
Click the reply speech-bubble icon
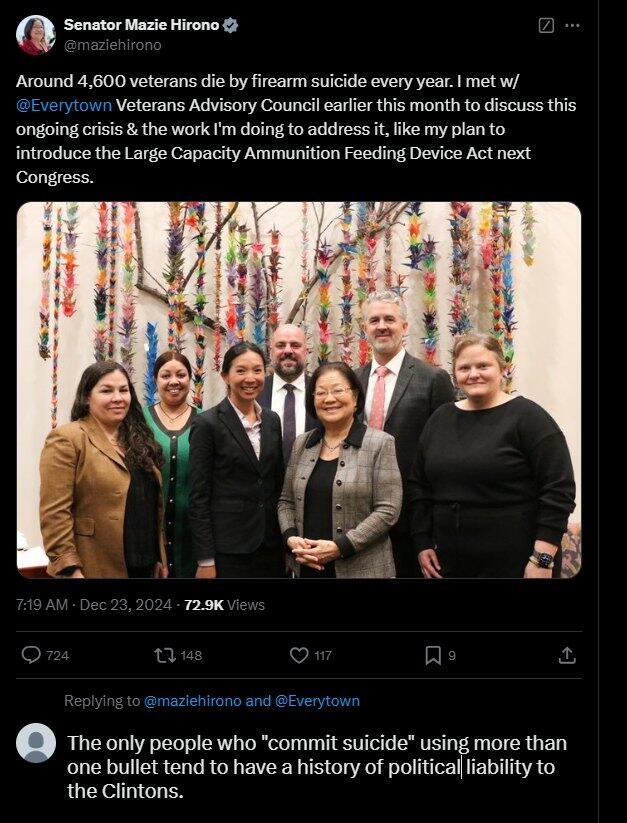pyautogui.click(x=32, y=655)
